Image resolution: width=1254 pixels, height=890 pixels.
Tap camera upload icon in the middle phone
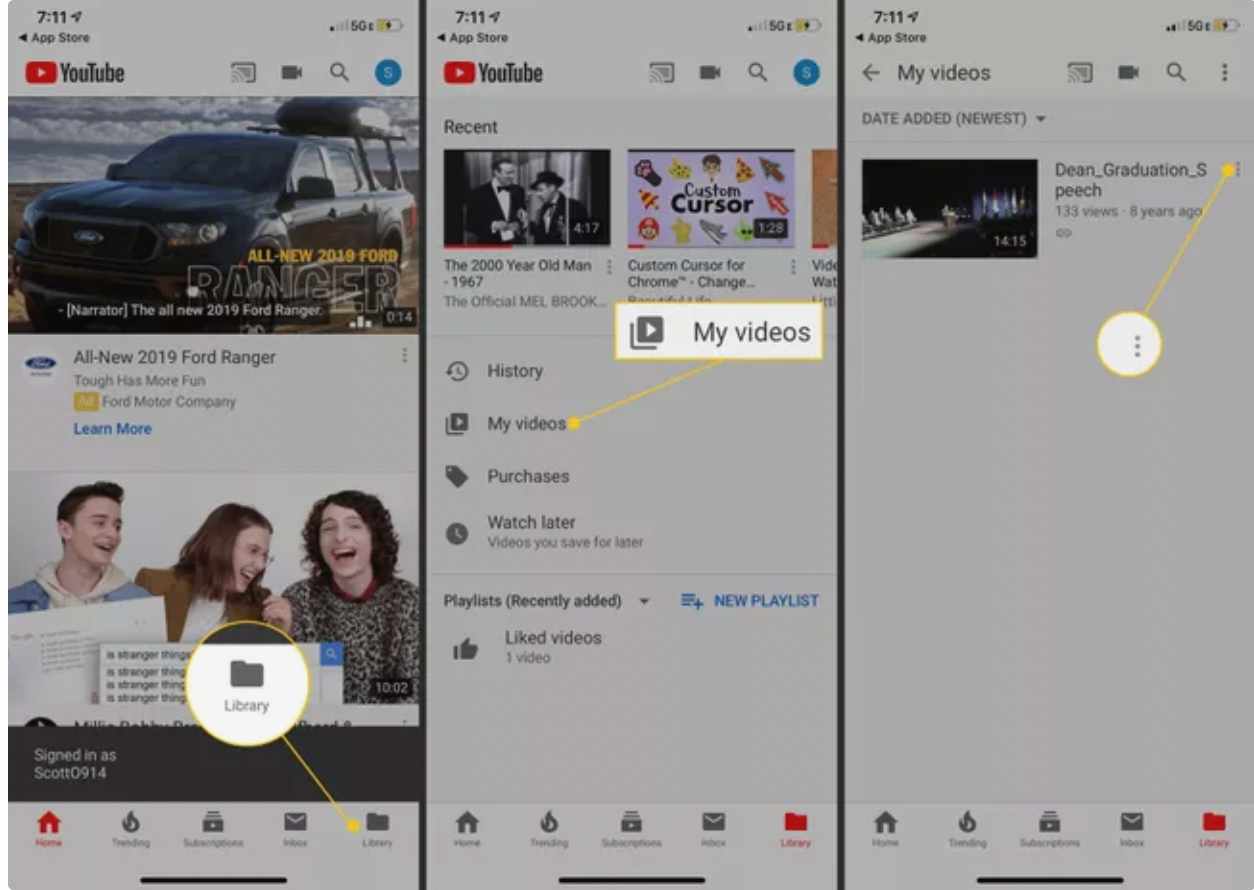[710, 72]
